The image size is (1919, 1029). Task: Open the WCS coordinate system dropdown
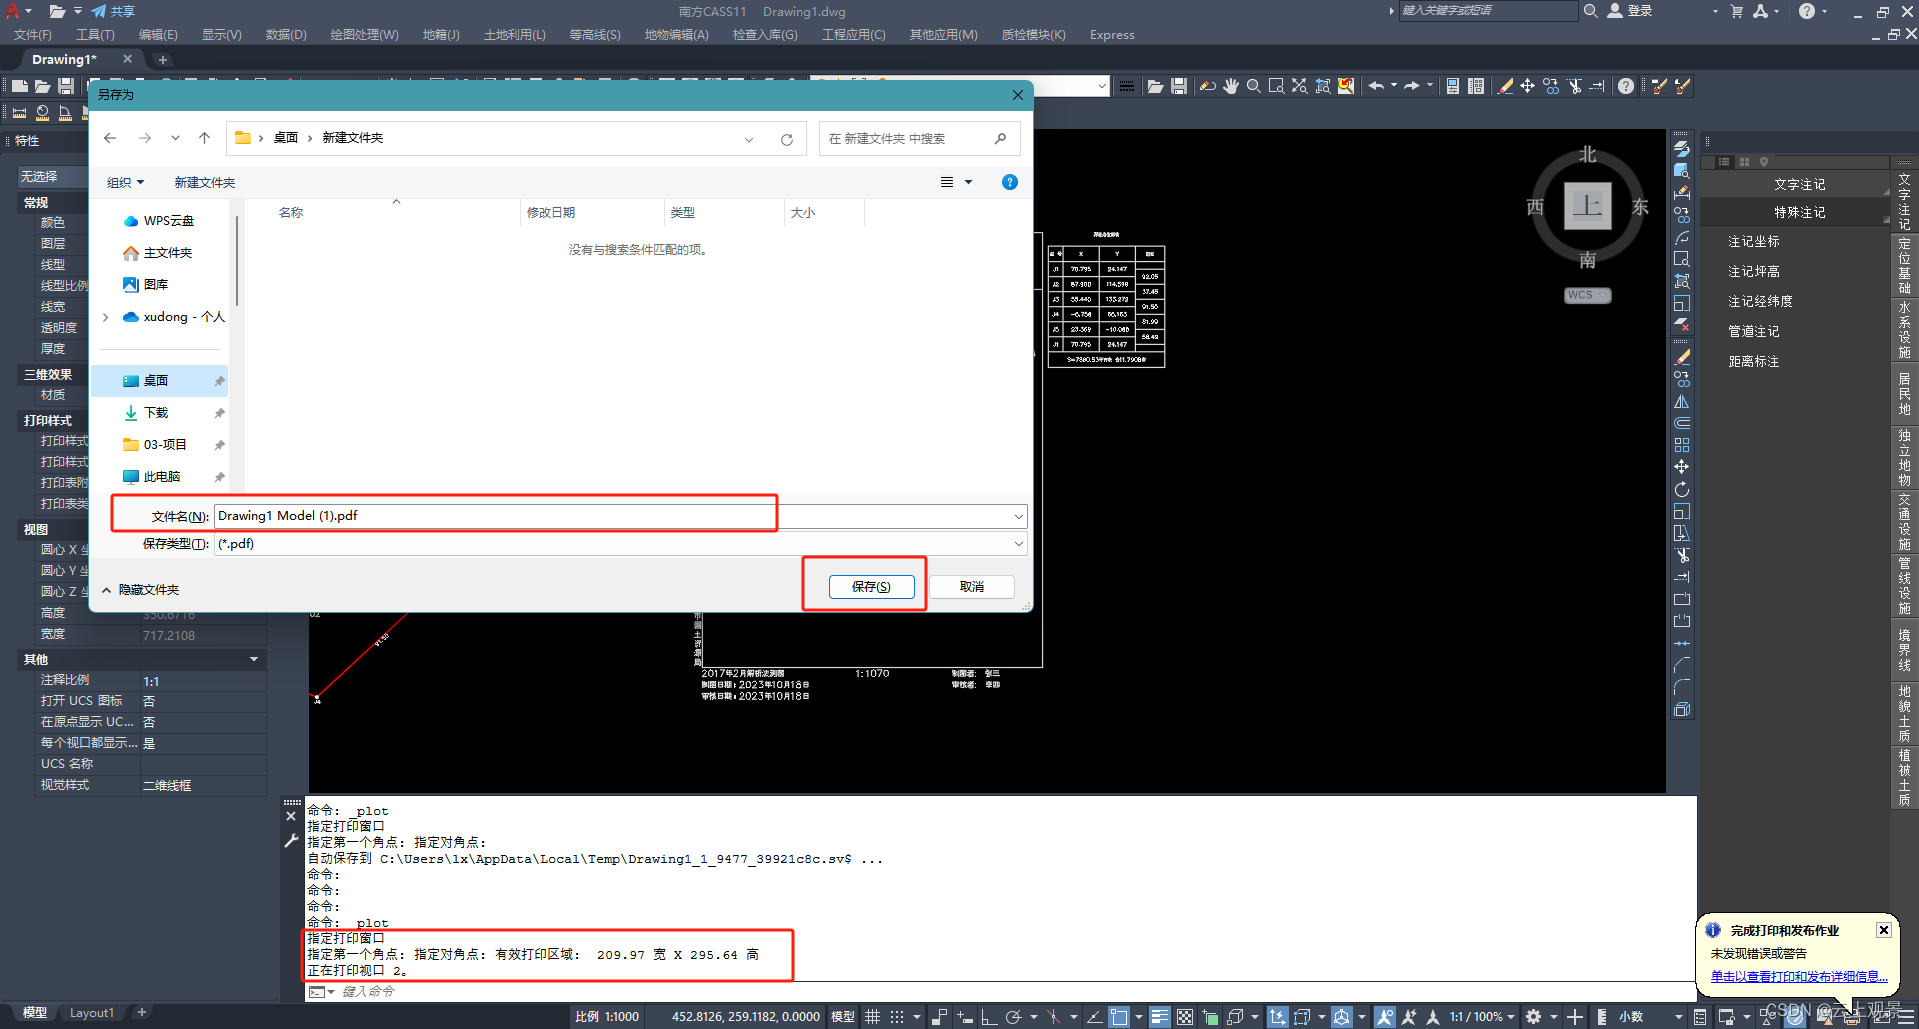click(x=1587, y=295)
